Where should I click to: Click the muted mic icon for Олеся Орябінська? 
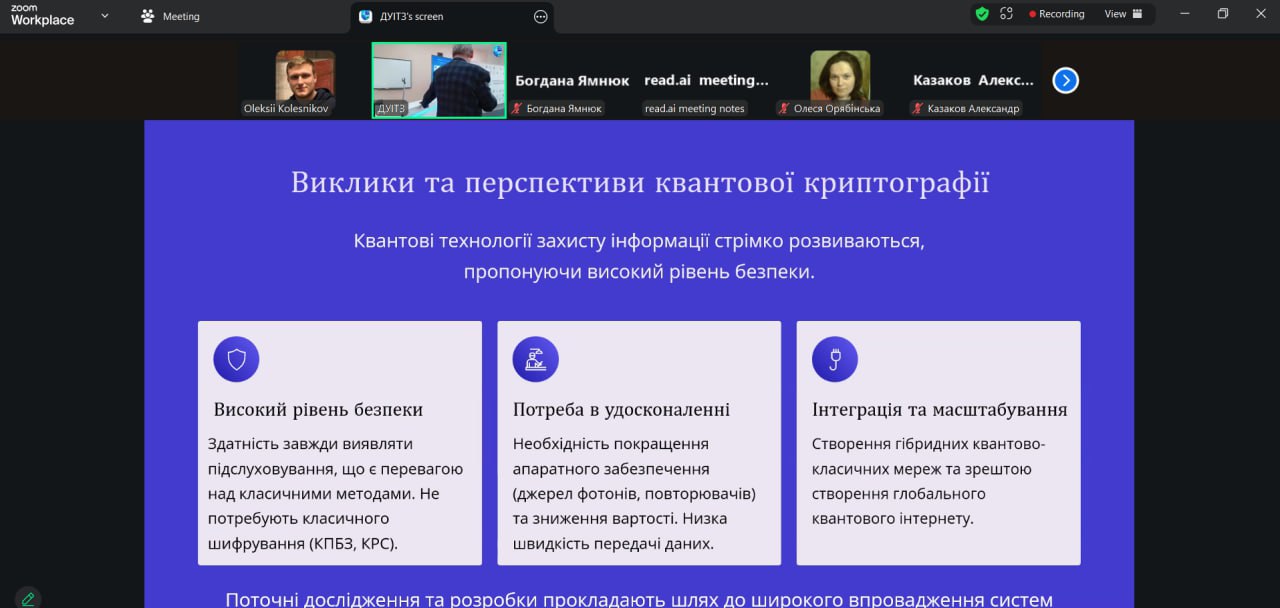[785, 108]
